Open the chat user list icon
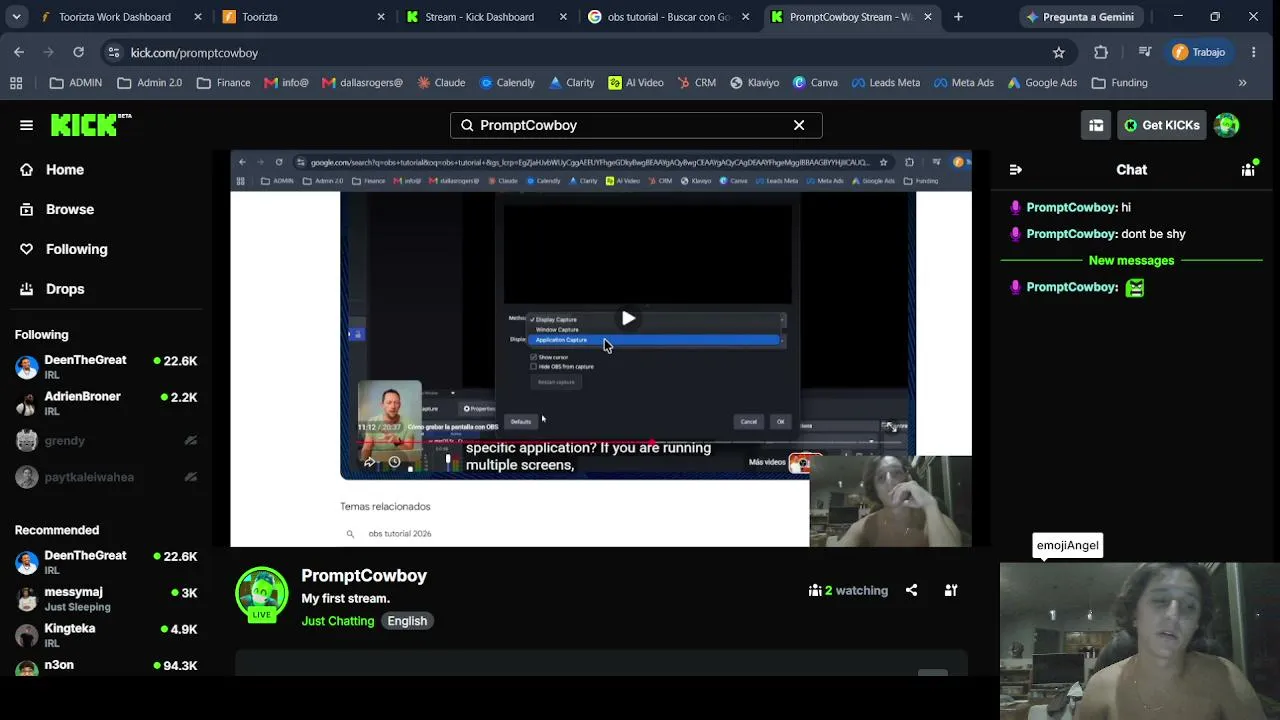Viewport: 1280px width, 720px height. (1248, 170)
